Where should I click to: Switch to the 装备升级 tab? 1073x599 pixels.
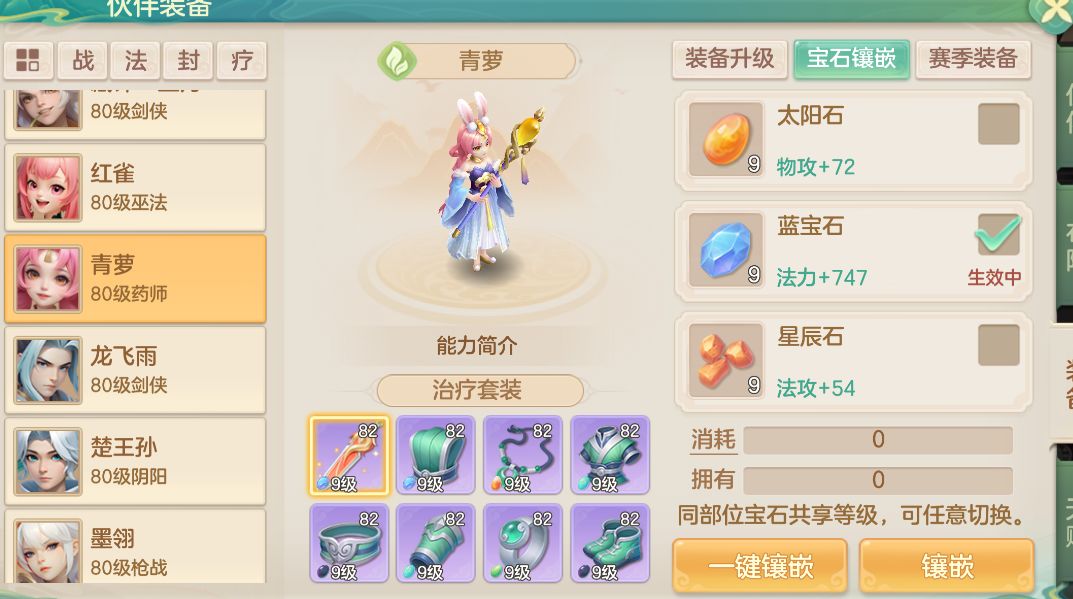[x=729, y=60]
